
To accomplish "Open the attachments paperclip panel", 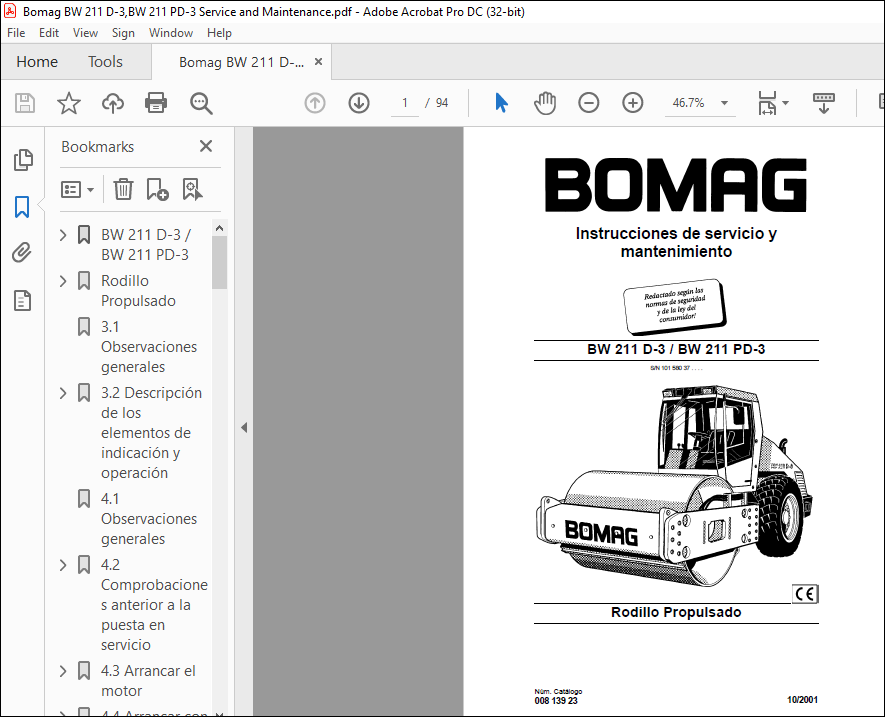I will 22,252.
